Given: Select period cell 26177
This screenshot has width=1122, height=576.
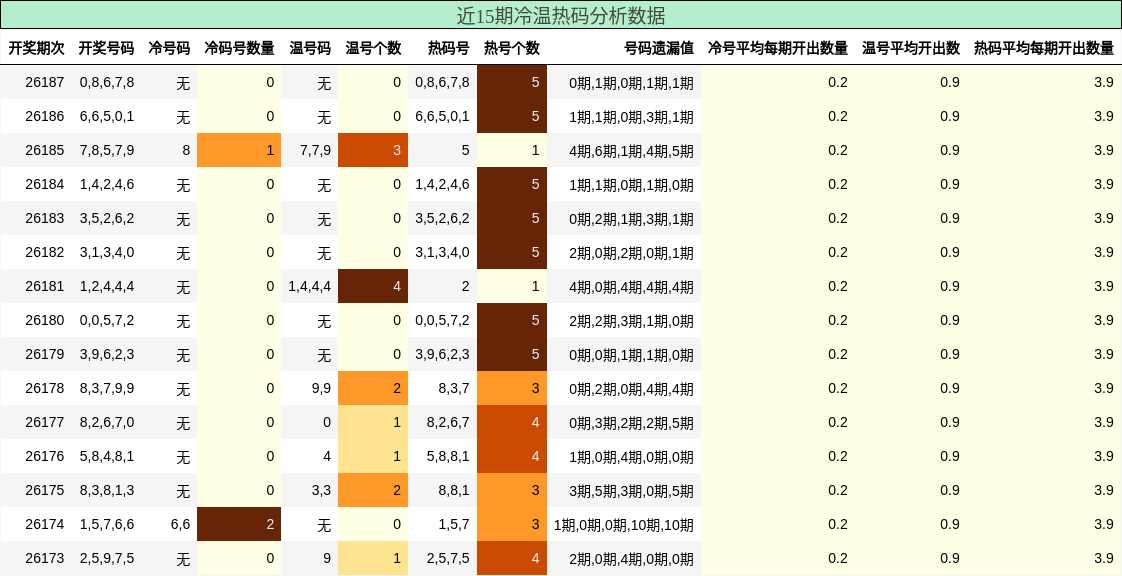Looking at the screenshot, I should pos(44,422).
